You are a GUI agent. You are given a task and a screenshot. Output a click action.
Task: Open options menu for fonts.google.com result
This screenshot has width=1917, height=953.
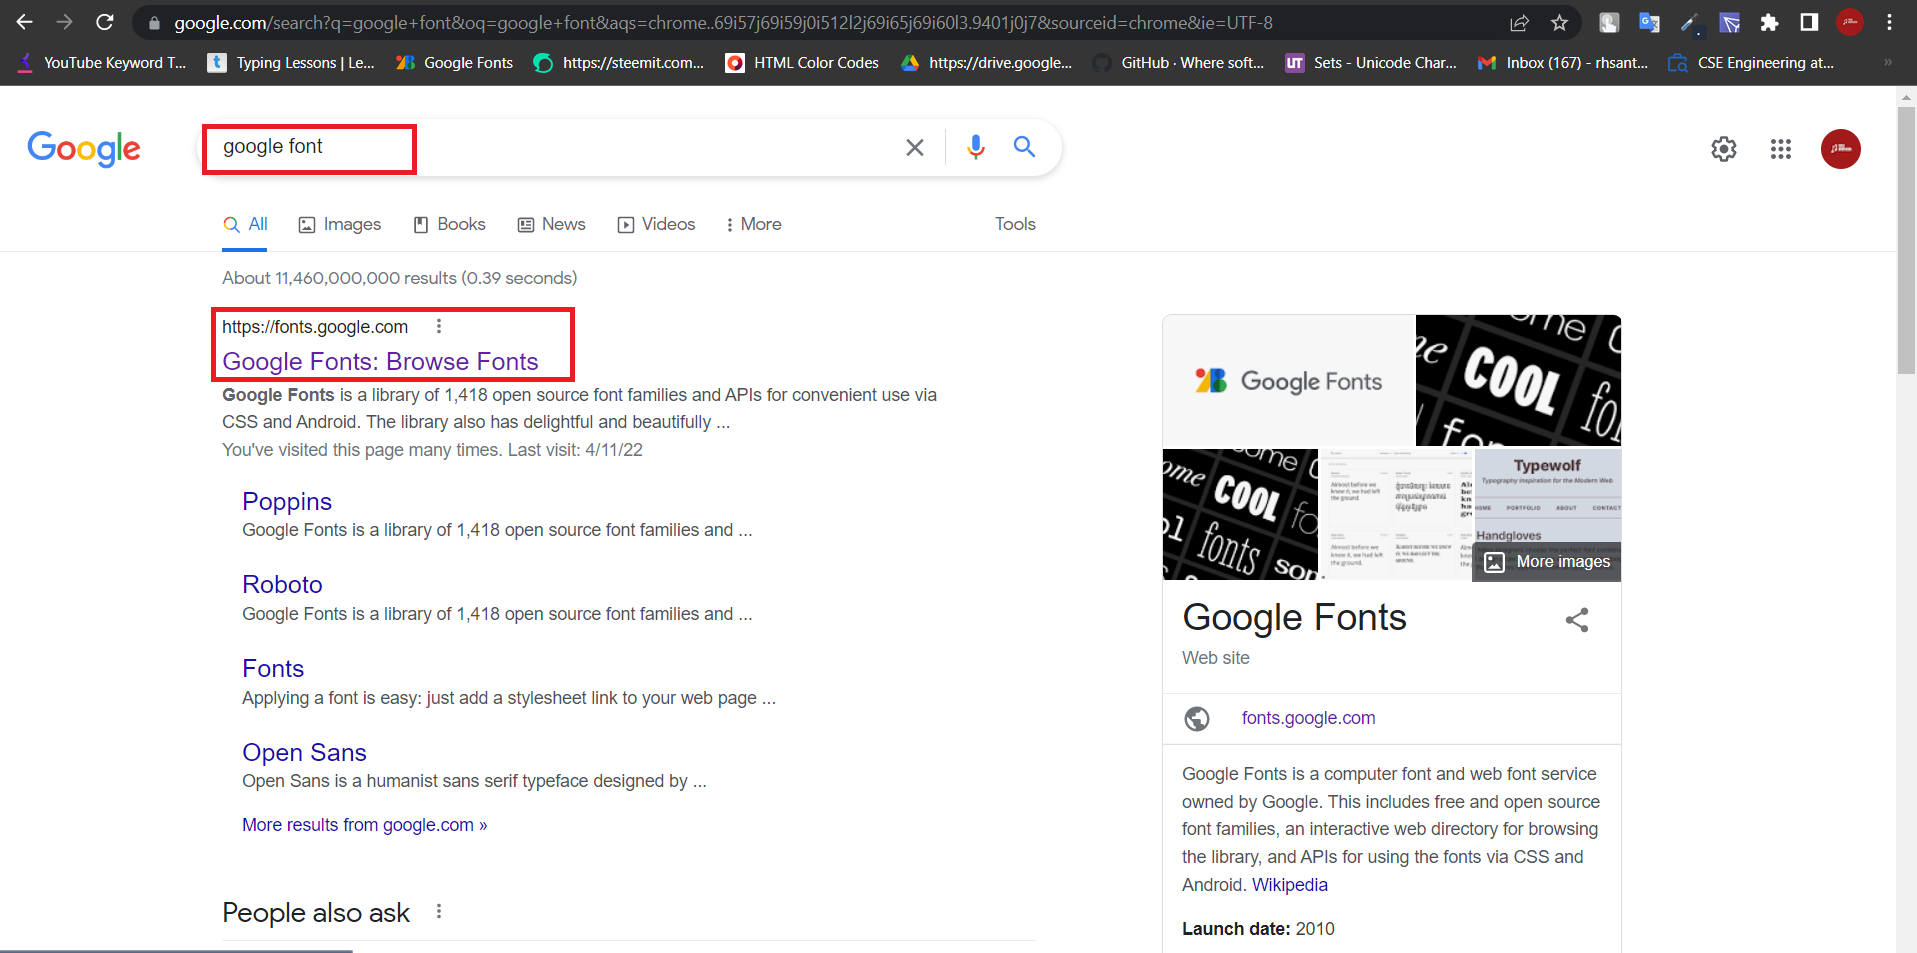coord(439,326)
